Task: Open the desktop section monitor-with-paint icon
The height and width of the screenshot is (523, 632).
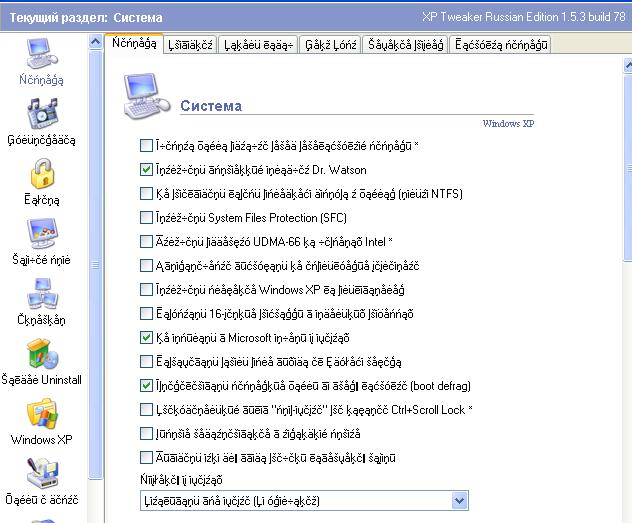Action: 42,234
